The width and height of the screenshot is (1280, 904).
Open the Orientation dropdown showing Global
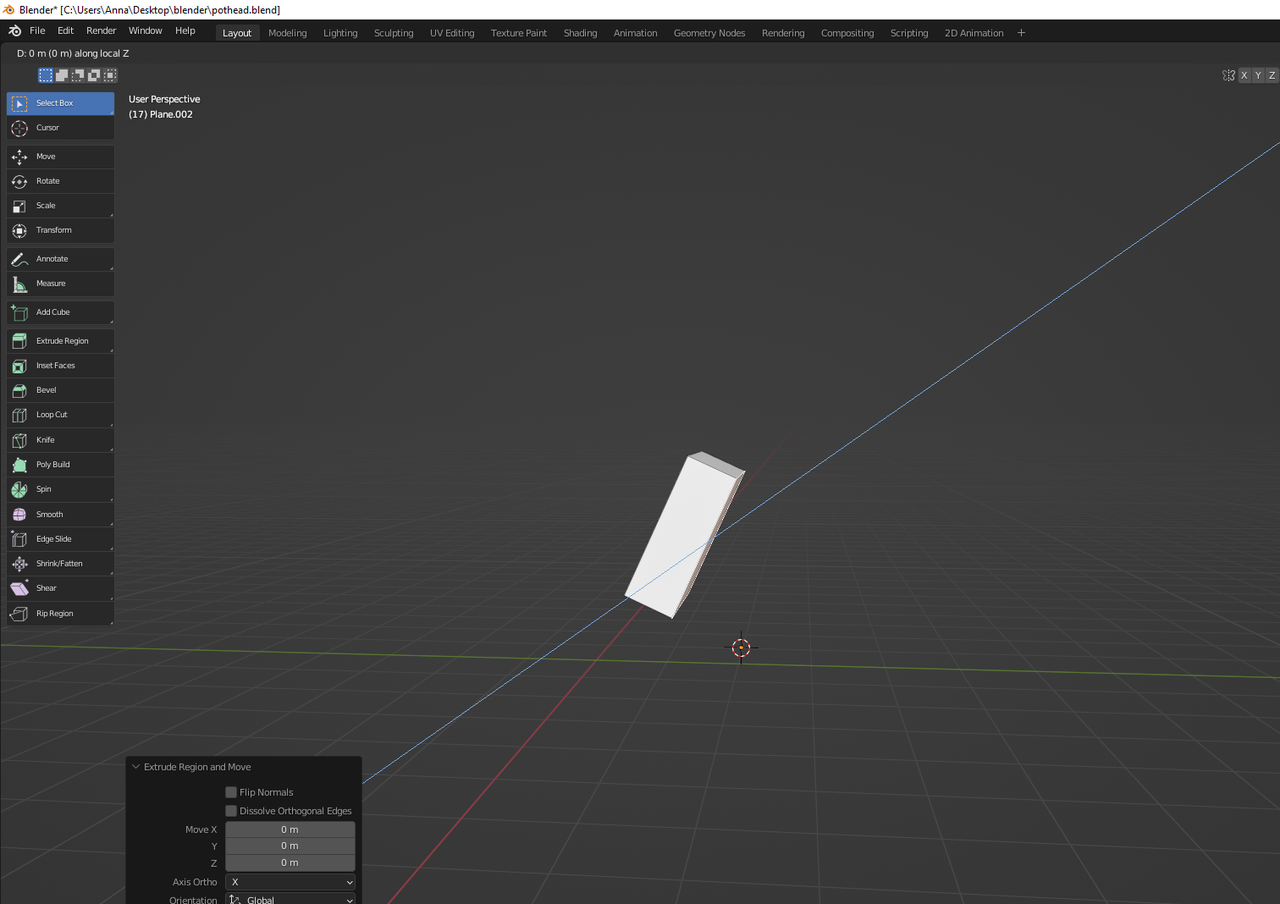coord(290,900)
